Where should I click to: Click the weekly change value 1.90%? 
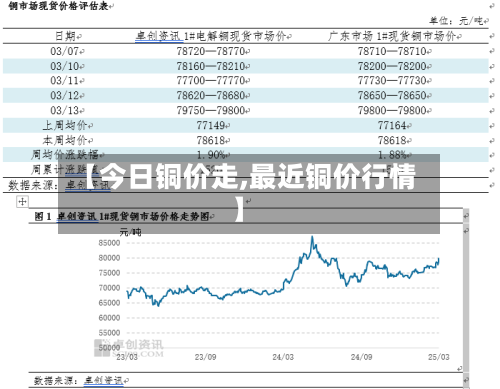click(211, 155)
